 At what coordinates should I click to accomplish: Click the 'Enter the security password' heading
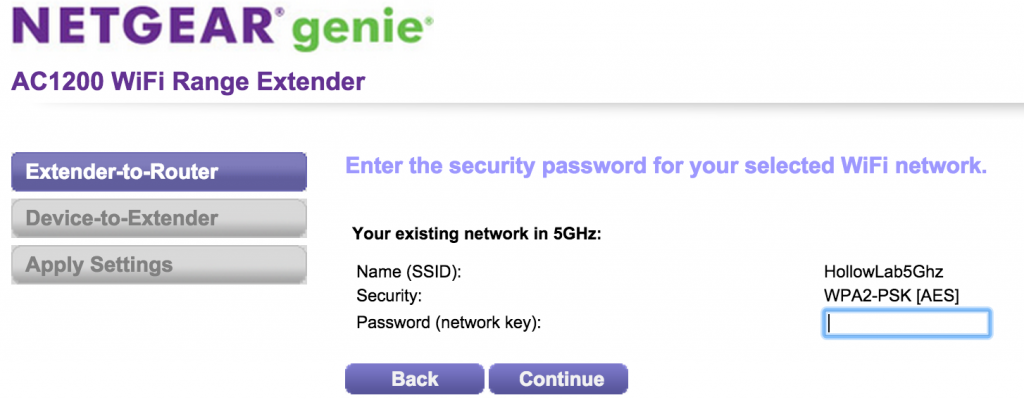point(666,166)
